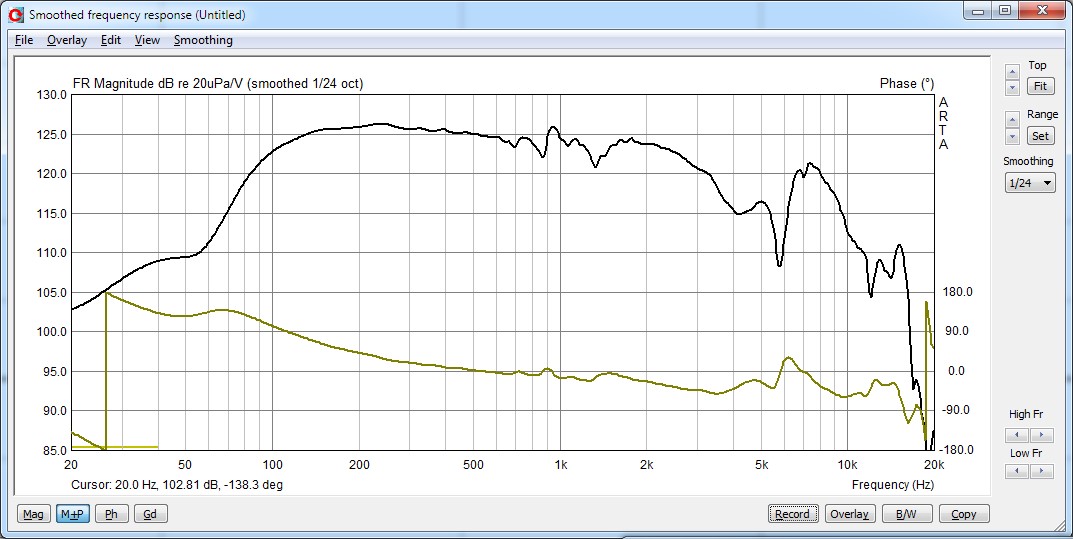Click the 1k frequency axis label
This screenshot has width=1073, height=539.
560,465
